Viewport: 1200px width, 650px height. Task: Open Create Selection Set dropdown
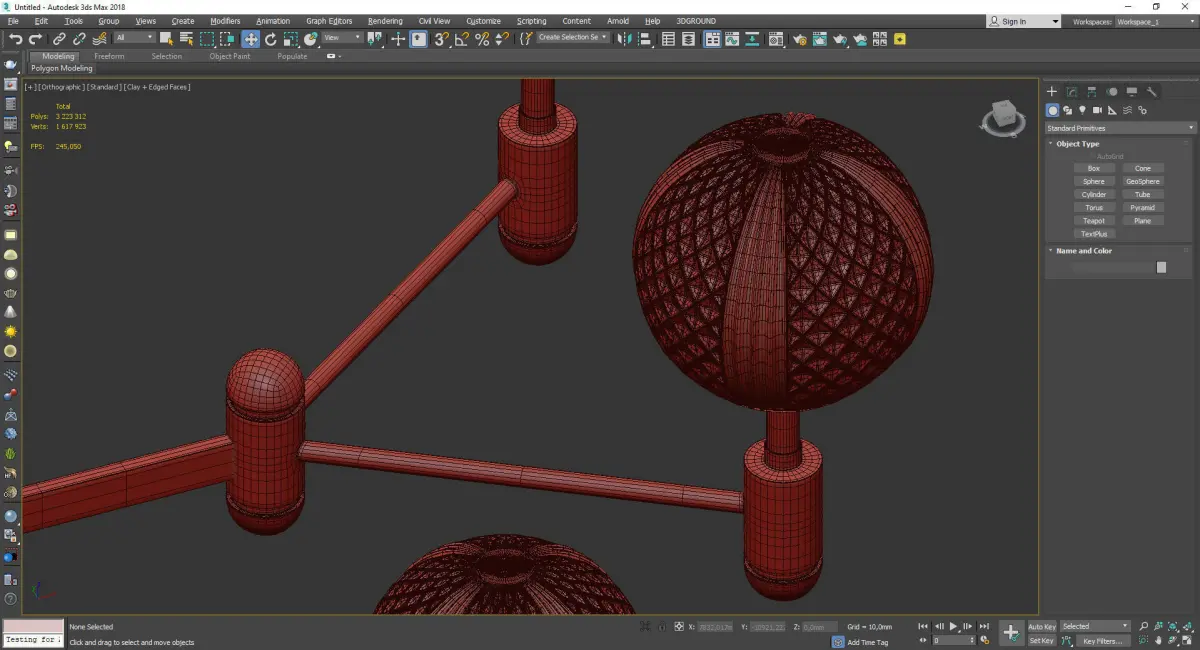pyautogui.click(x=573, y=38)
